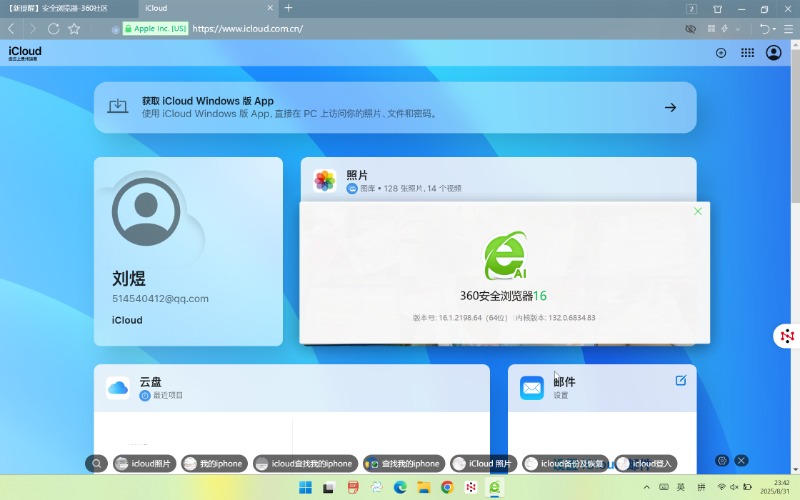Select 'icloud照片' search suggestion chip

point(144,464)
